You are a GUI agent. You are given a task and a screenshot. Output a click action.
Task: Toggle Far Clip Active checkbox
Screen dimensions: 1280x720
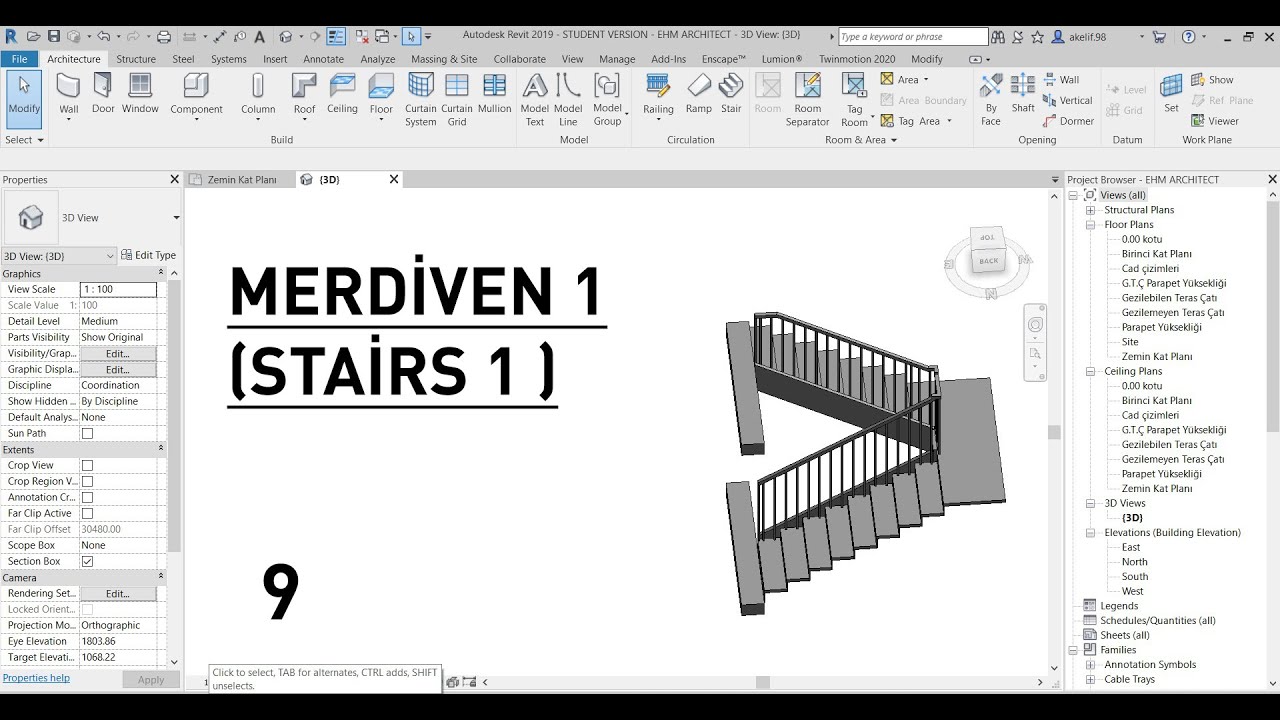tap(87, 513)
